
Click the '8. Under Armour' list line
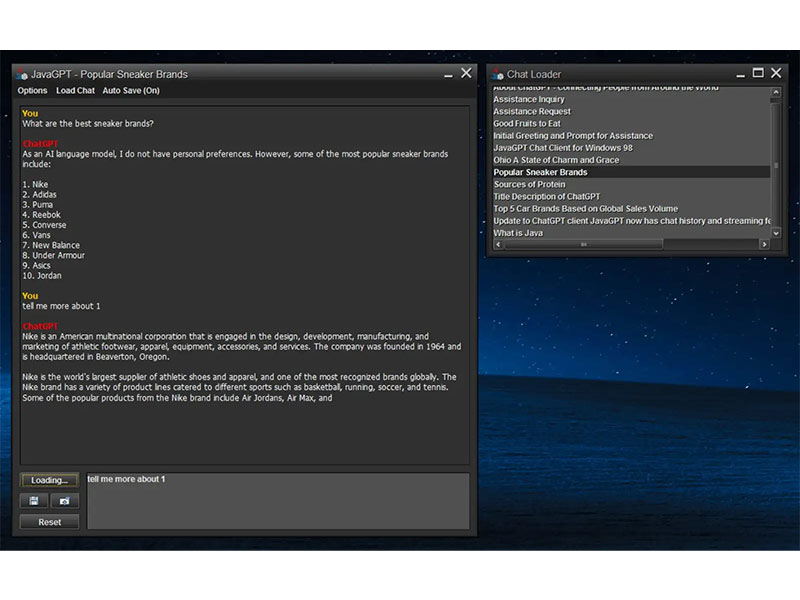click(x=54, y=256)
